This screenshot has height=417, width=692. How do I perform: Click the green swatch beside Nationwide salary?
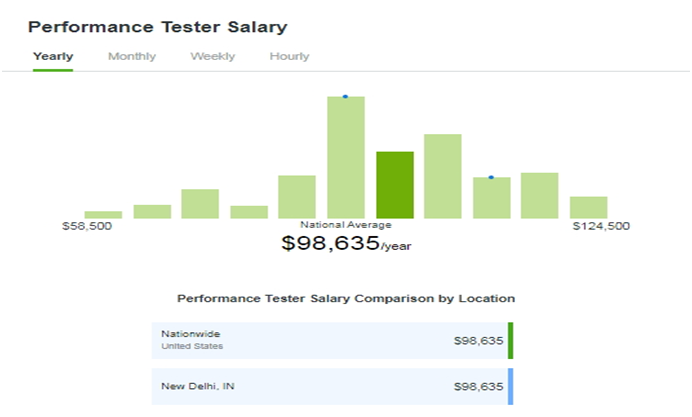point(511,341)
